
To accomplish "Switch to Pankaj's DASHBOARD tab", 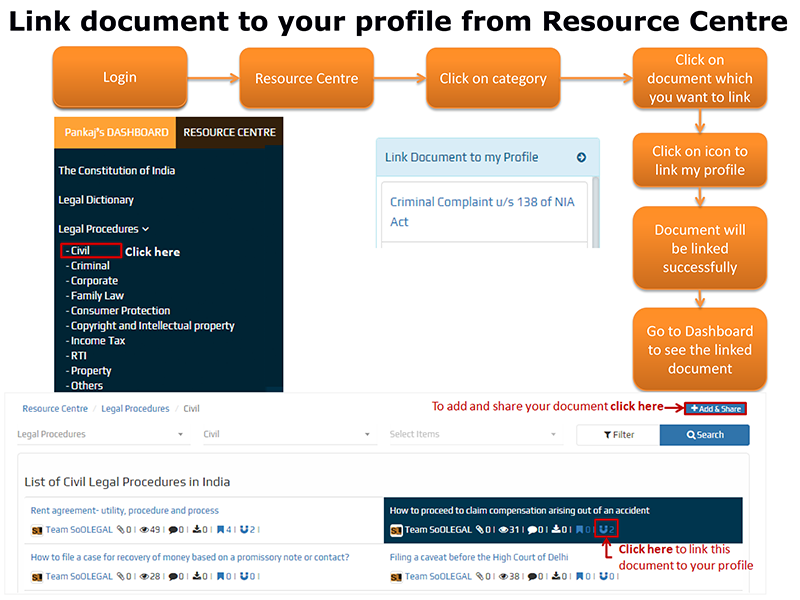I will 116,132.
